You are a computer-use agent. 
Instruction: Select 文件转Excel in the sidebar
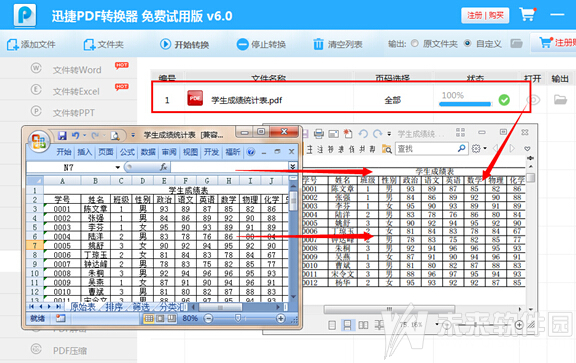pos(76,91)
